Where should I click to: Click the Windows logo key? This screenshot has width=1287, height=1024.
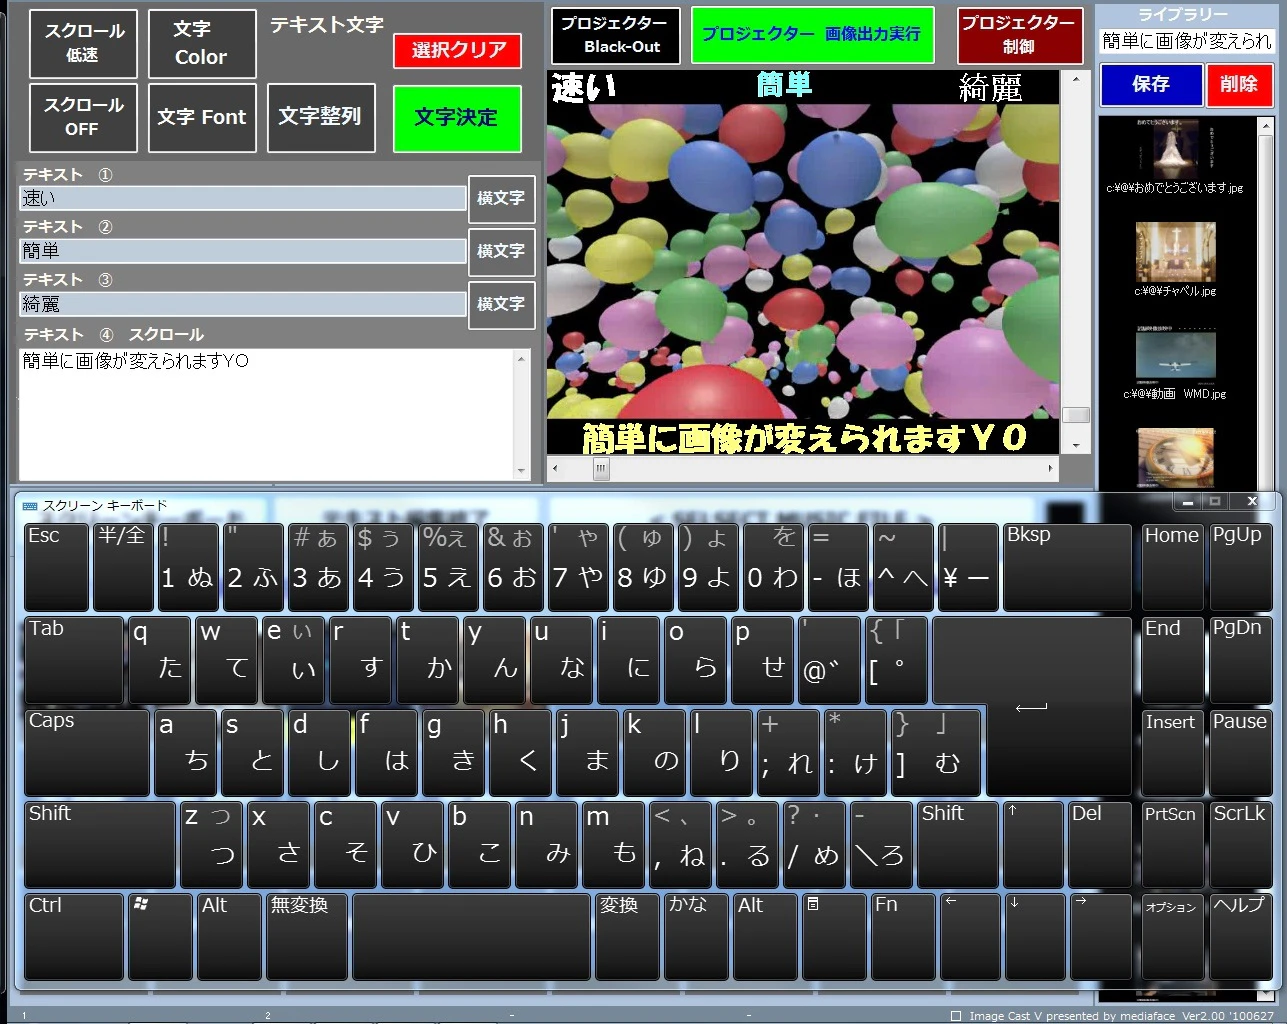(x=160, y=936)
